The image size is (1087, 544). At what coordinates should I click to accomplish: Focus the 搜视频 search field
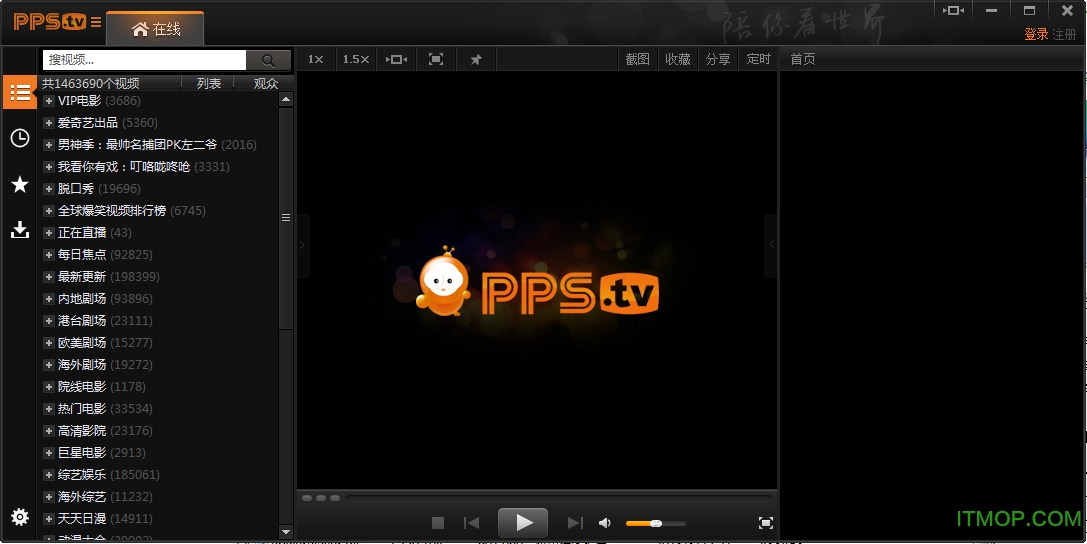144,60
